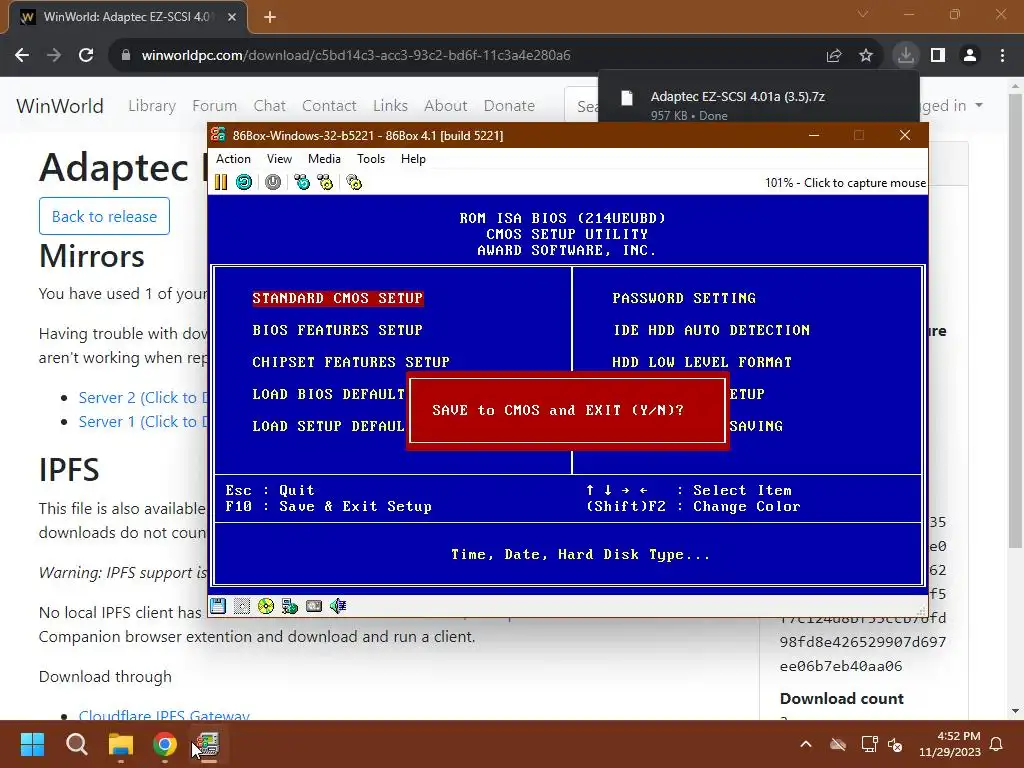Viewport: 1024px width, 768px height.
Task: Open the notification center bell
Action: coord(997,744)
